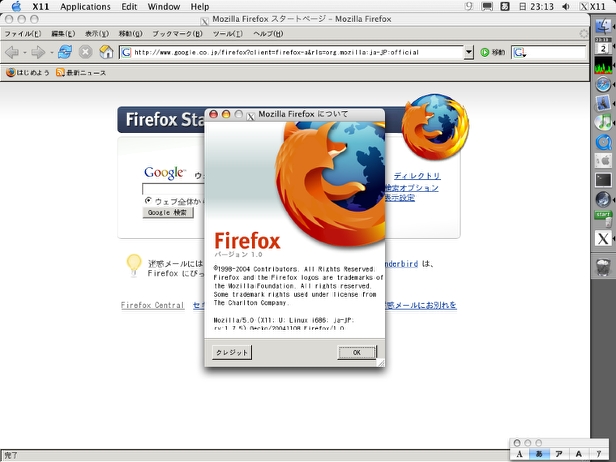Open the forward button history dropdown arrow

[x=51, y=52]
